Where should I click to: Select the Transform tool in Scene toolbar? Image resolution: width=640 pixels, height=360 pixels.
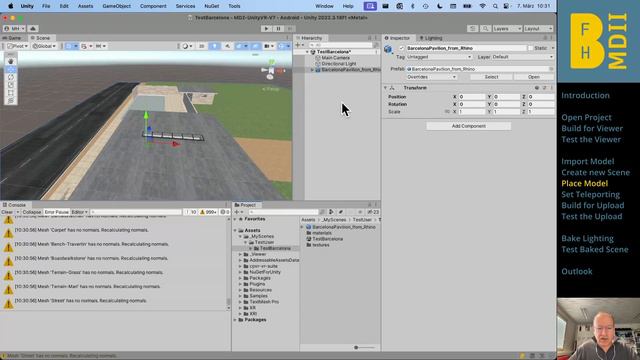pos(11,100)
